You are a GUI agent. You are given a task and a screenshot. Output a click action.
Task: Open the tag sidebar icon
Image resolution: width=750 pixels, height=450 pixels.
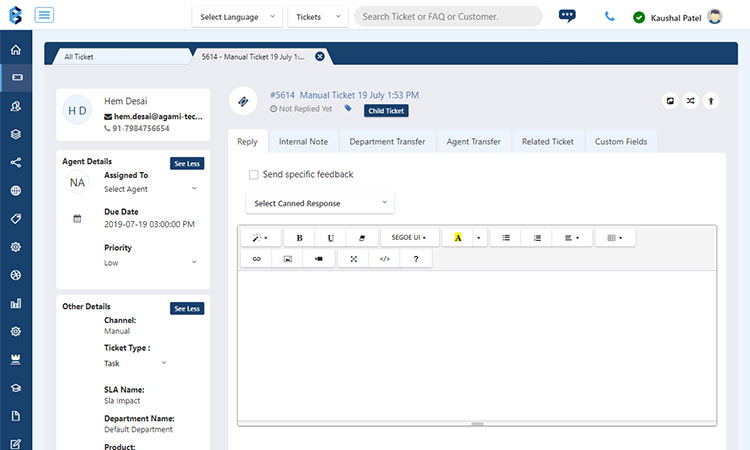16,219
